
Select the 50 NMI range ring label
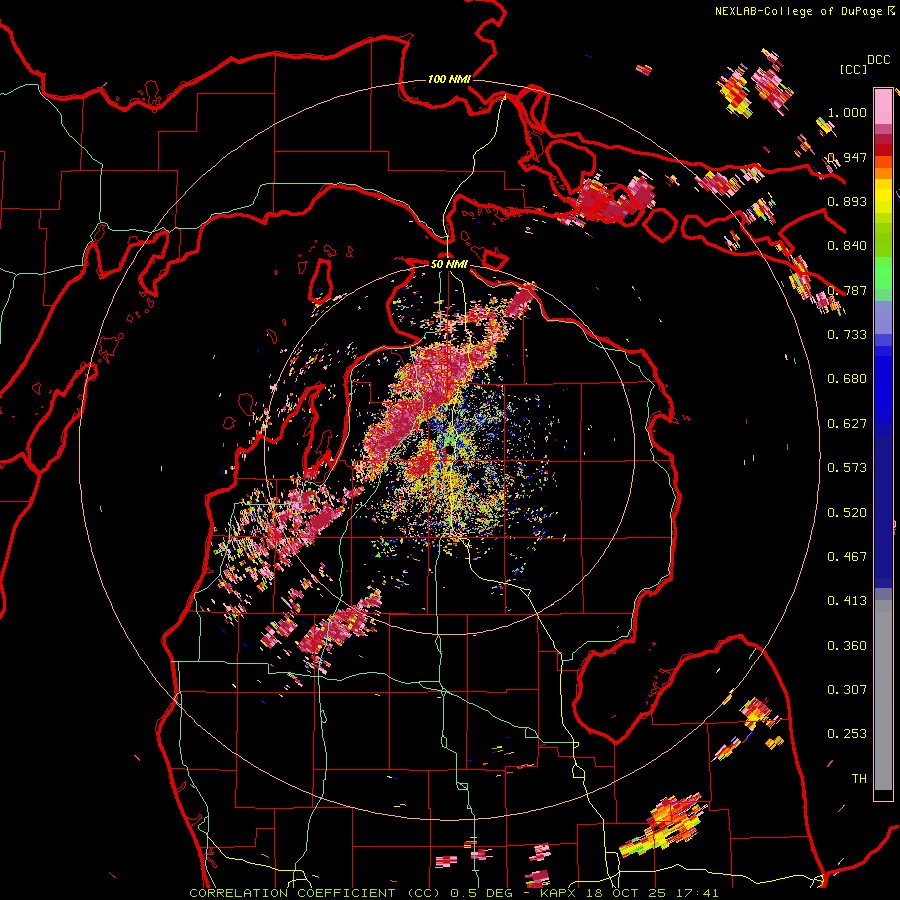tap(449, 264)
